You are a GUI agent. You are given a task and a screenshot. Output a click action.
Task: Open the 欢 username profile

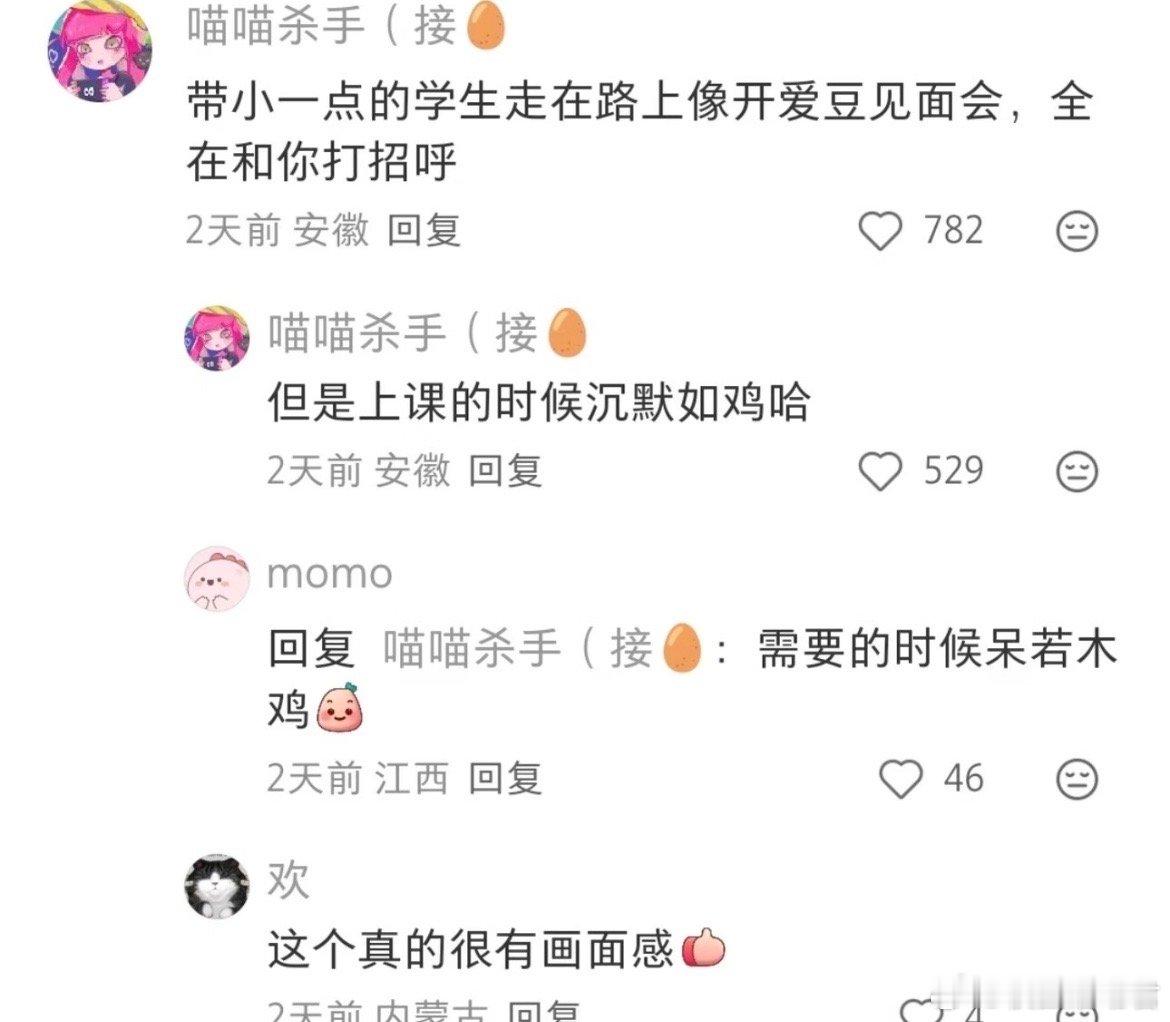288,880
